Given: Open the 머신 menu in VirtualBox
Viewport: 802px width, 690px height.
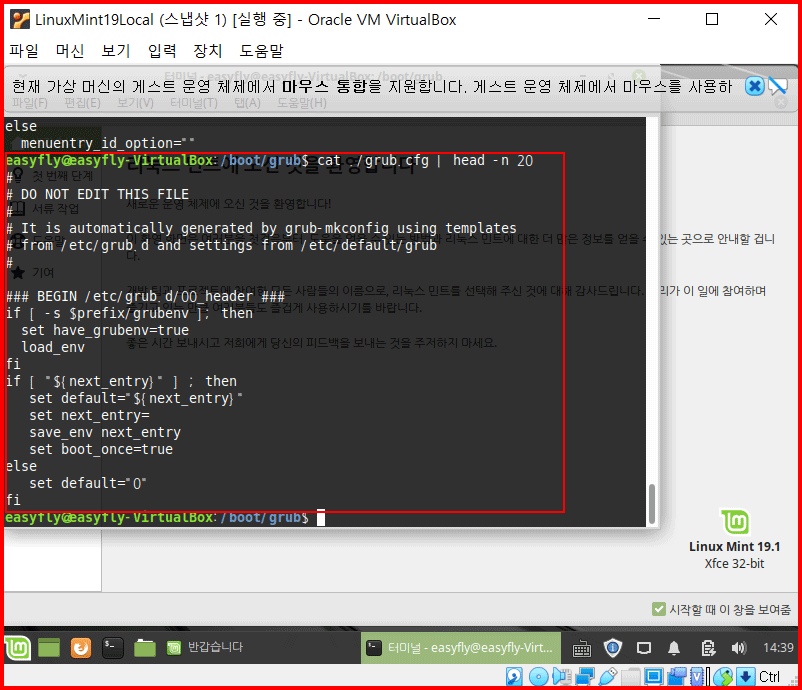Looking at the screenshot, I should tap(70, 51).
